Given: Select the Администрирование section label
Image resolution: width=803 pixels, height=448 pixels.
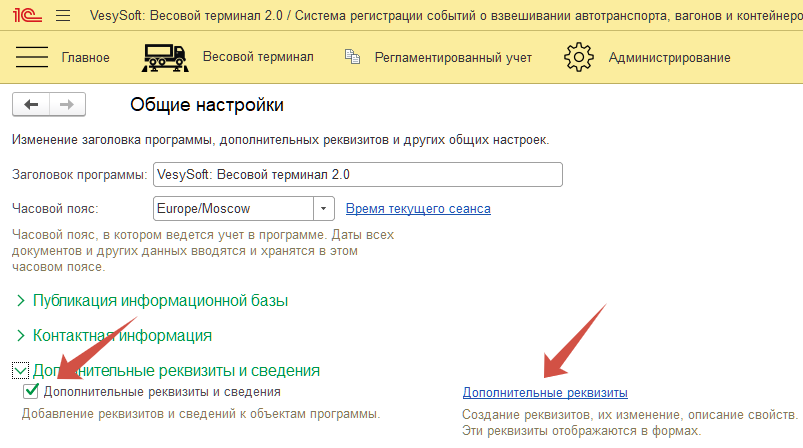Looking at the screenshot, I should click(669, 57).
